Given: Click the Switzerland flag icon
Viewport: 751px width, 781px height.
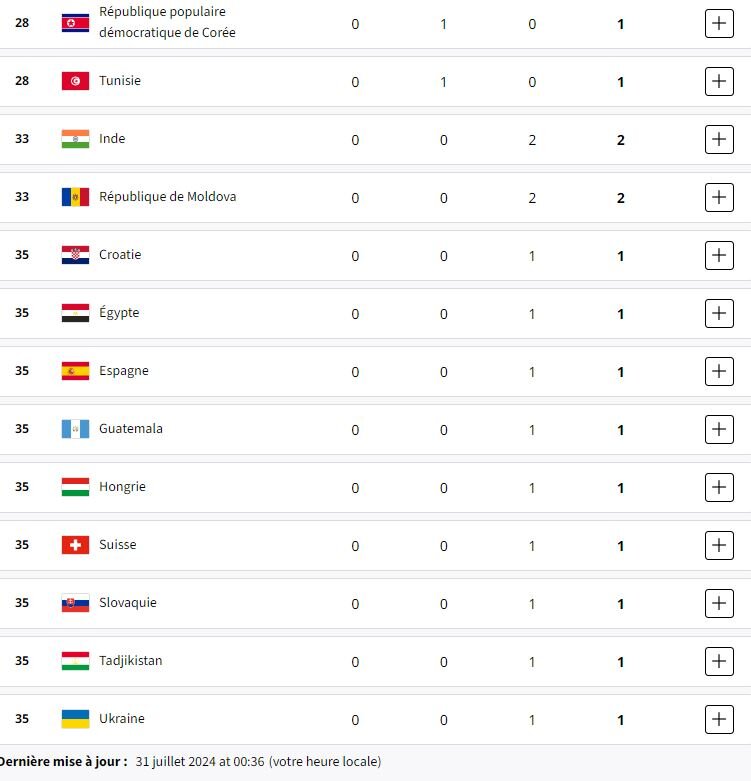Looking at the screenshot, I should pyautogui.click(x=75, y=545).
